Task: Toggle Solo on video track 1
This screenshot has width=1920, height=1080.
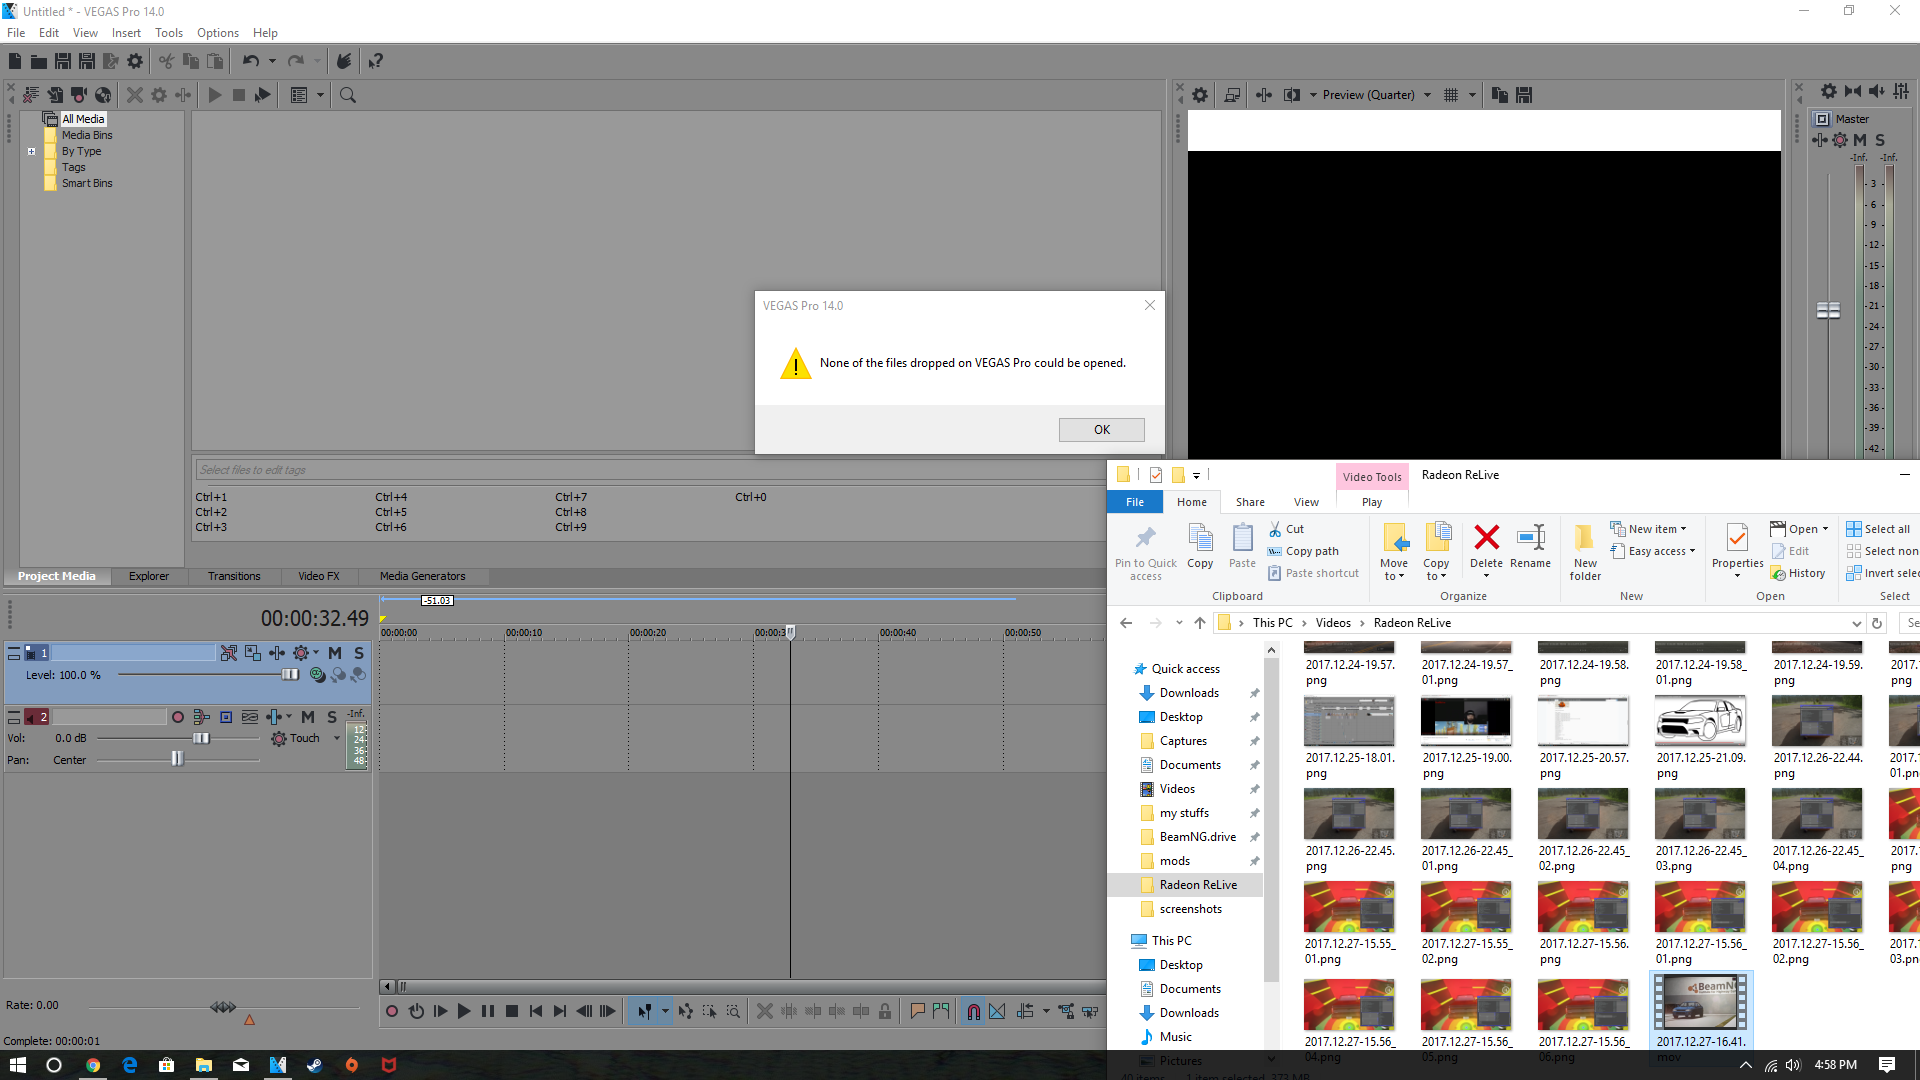Action: point(359,653)
